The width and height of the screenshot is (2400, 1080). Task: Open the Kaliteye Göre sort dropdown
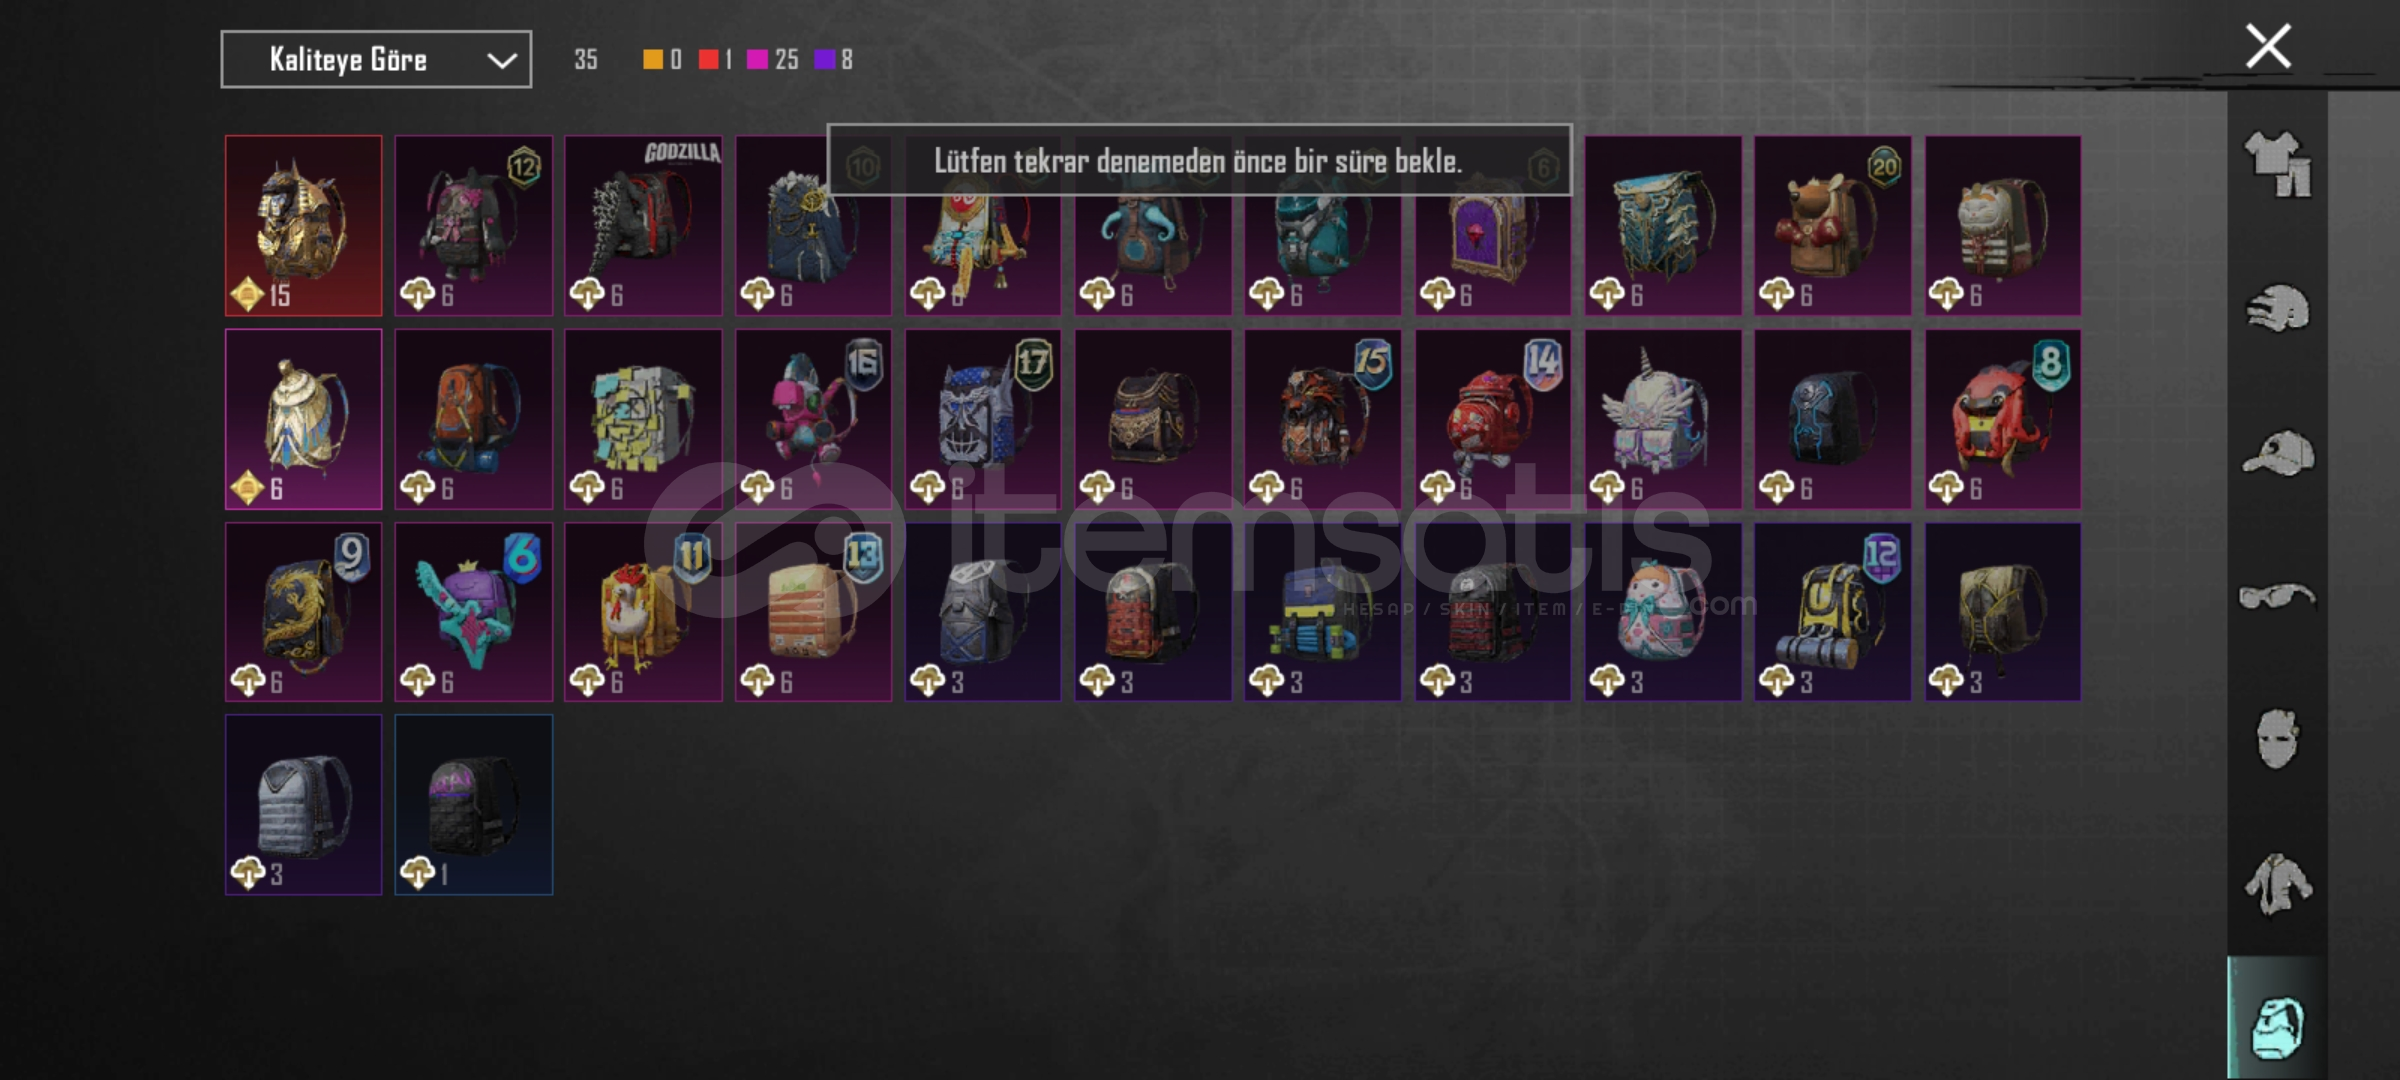pos(376,60)
